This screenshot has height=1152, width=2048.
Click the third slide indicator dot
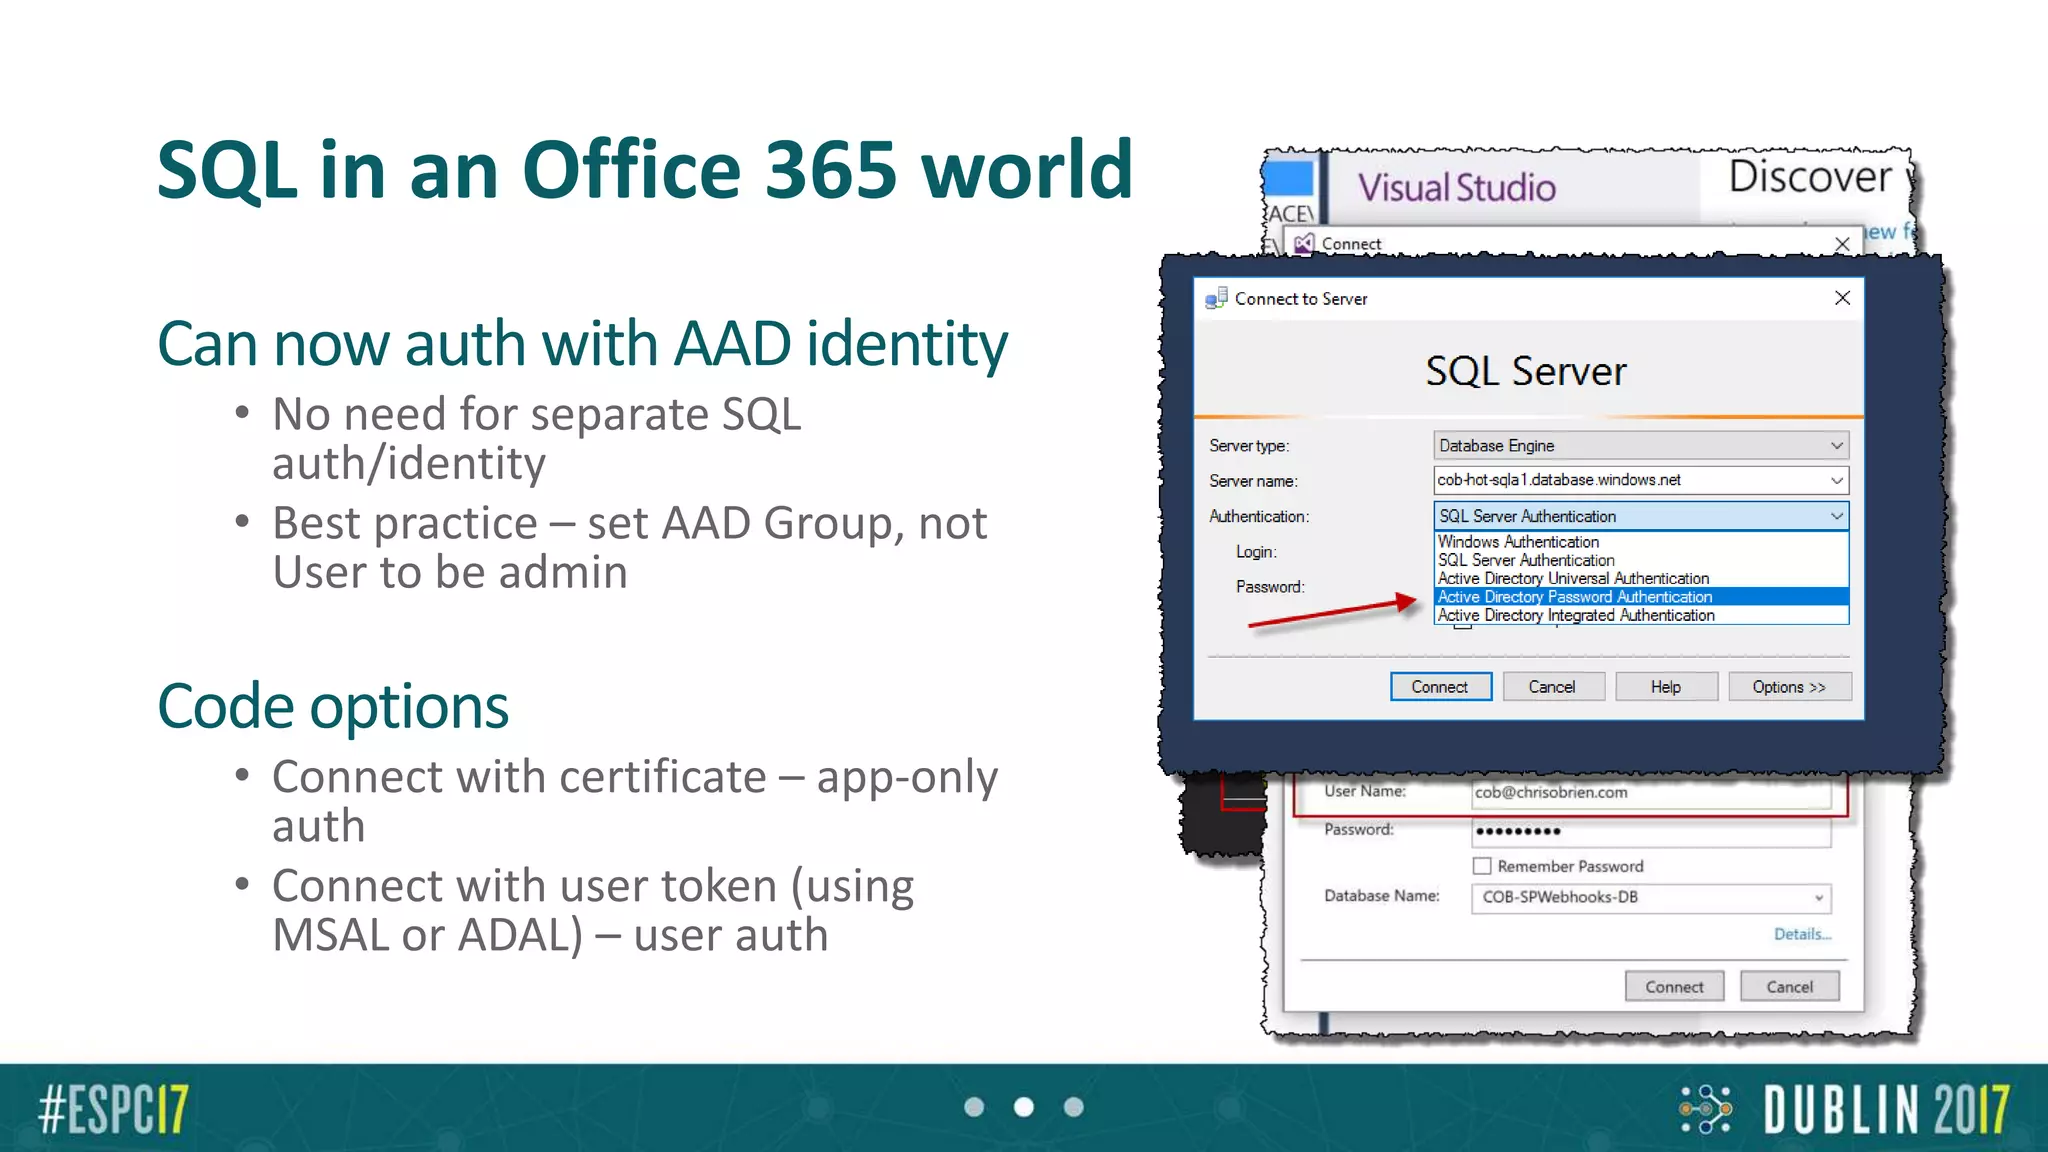[x=1074, y=1107]
